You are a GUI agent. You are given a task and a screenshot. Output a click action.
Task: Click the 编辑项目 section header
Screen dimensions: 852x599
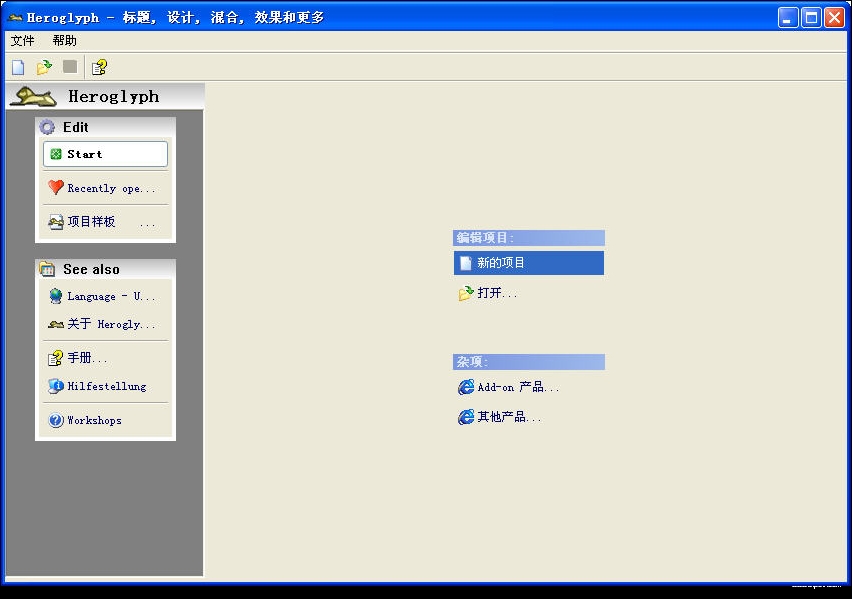click(x=529, y=238)
